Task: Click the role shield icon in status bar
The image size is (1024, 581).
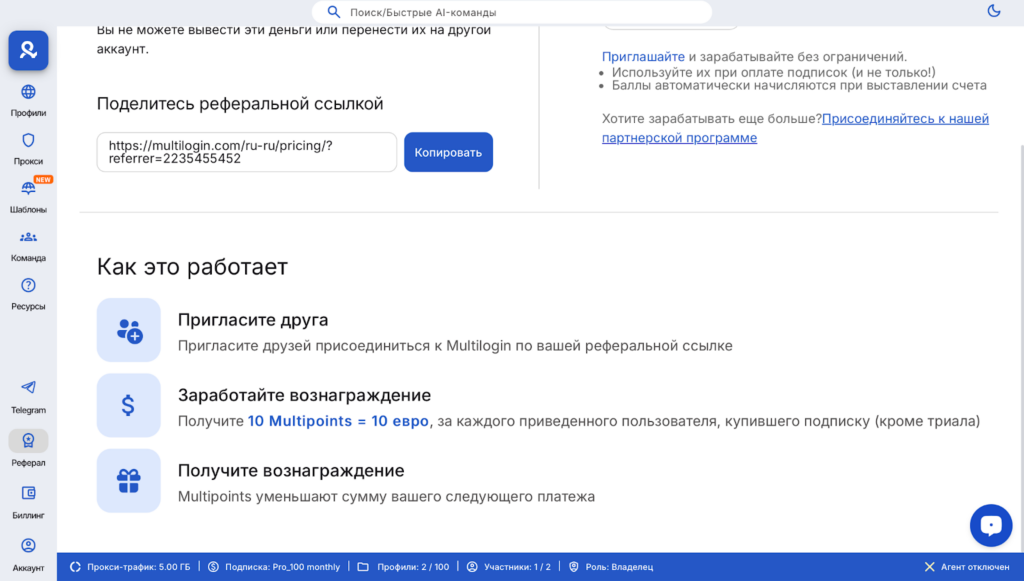Action: click(573, 567)
